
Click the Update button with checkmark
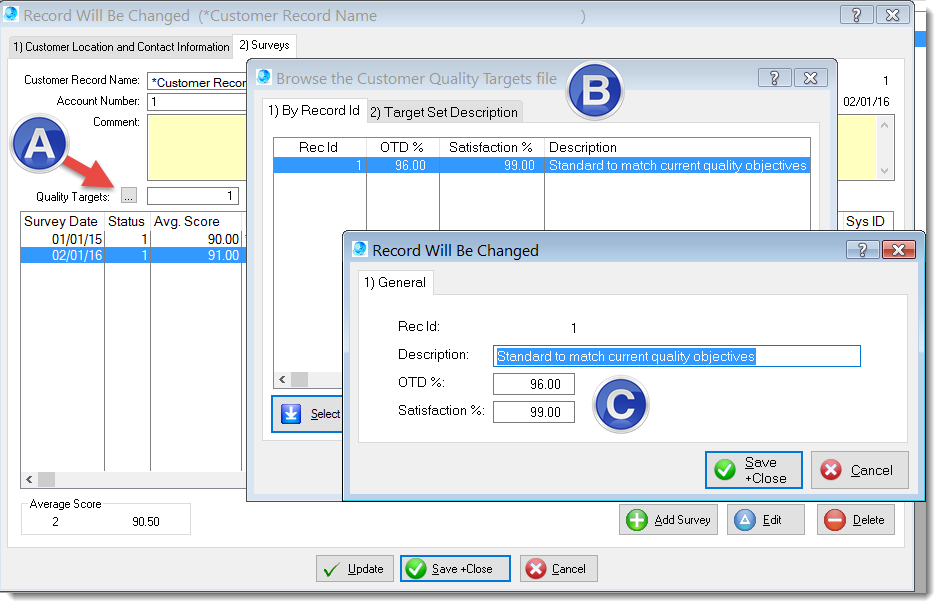pyautogui.click(x=354, y=569)
